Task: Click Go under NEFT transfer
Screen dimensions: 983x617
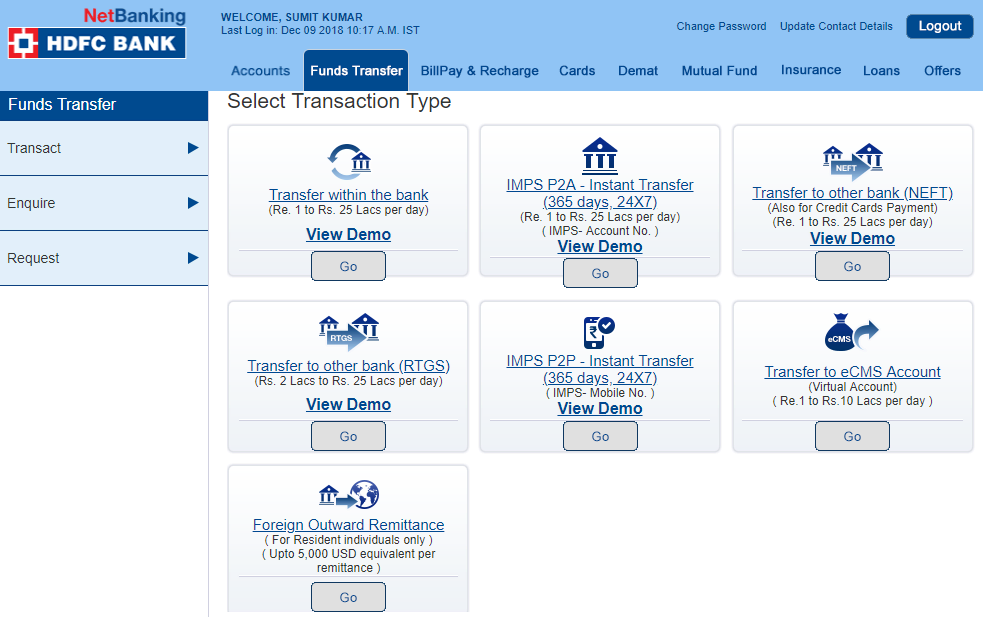Action: (852, 266)
